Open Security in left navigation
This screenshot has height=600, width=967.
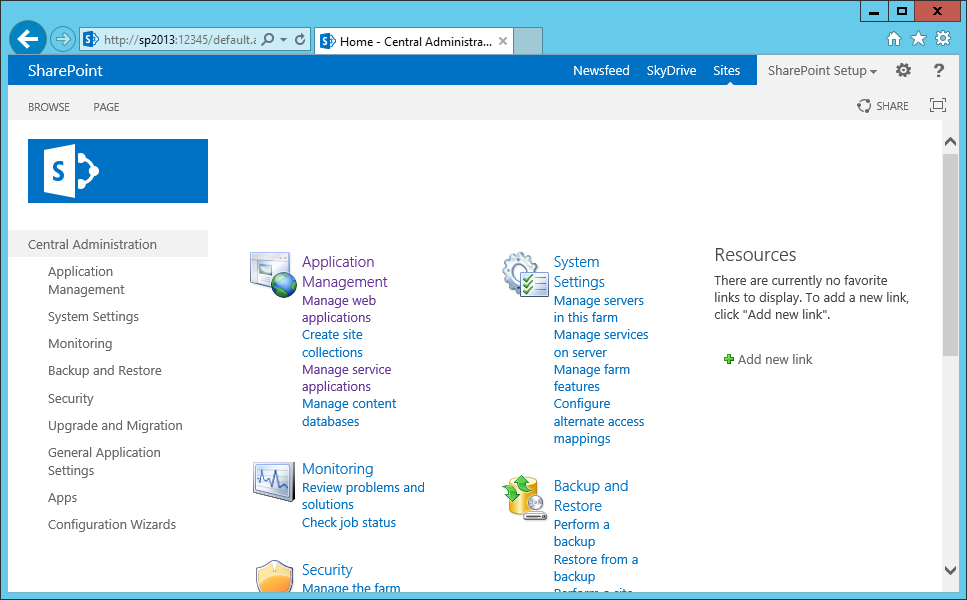pos(71,398)
